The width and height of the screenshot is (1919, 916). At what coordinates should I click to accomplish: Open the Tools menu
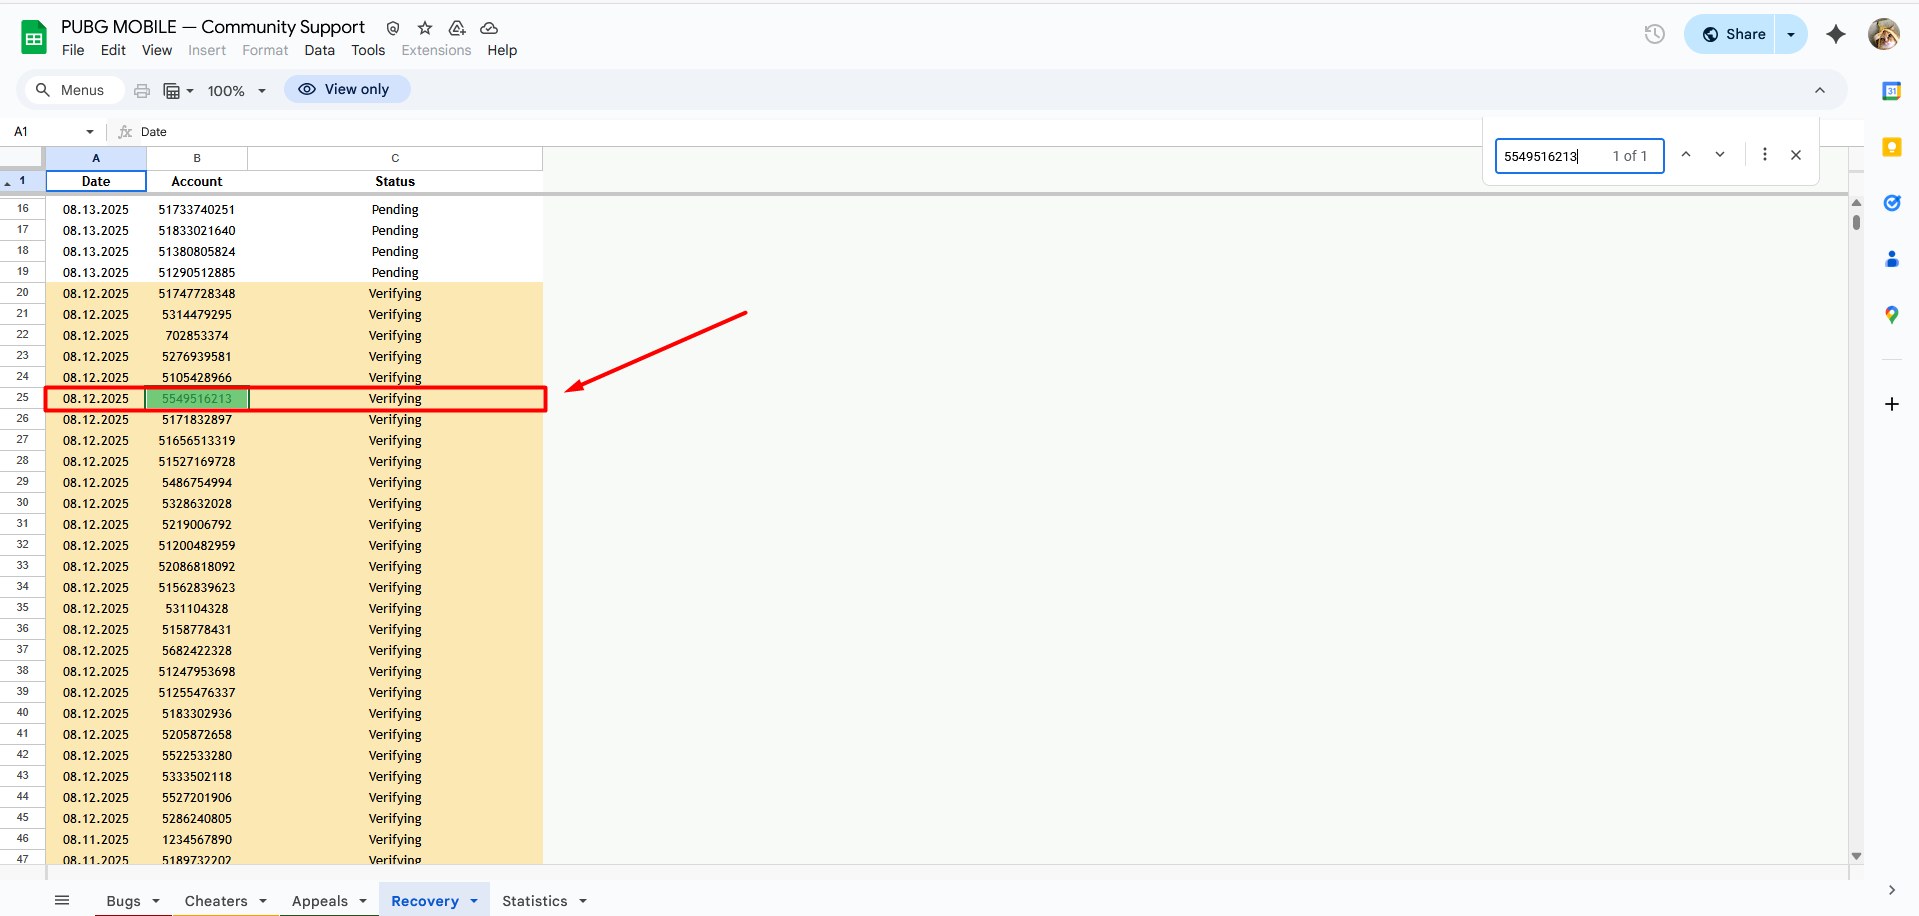368,50
